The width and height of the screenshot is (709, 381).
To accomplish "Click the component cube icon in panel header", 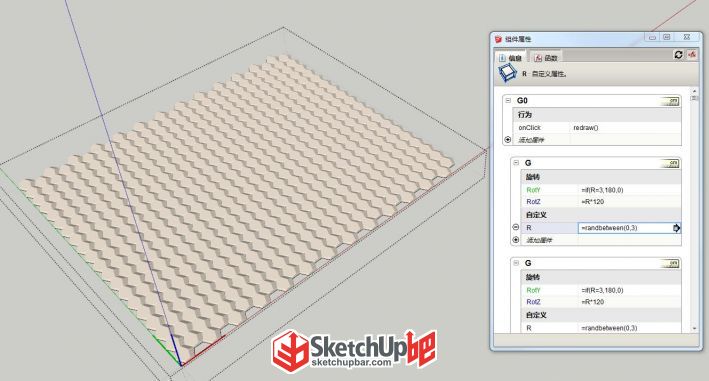I will coord(507,73).
